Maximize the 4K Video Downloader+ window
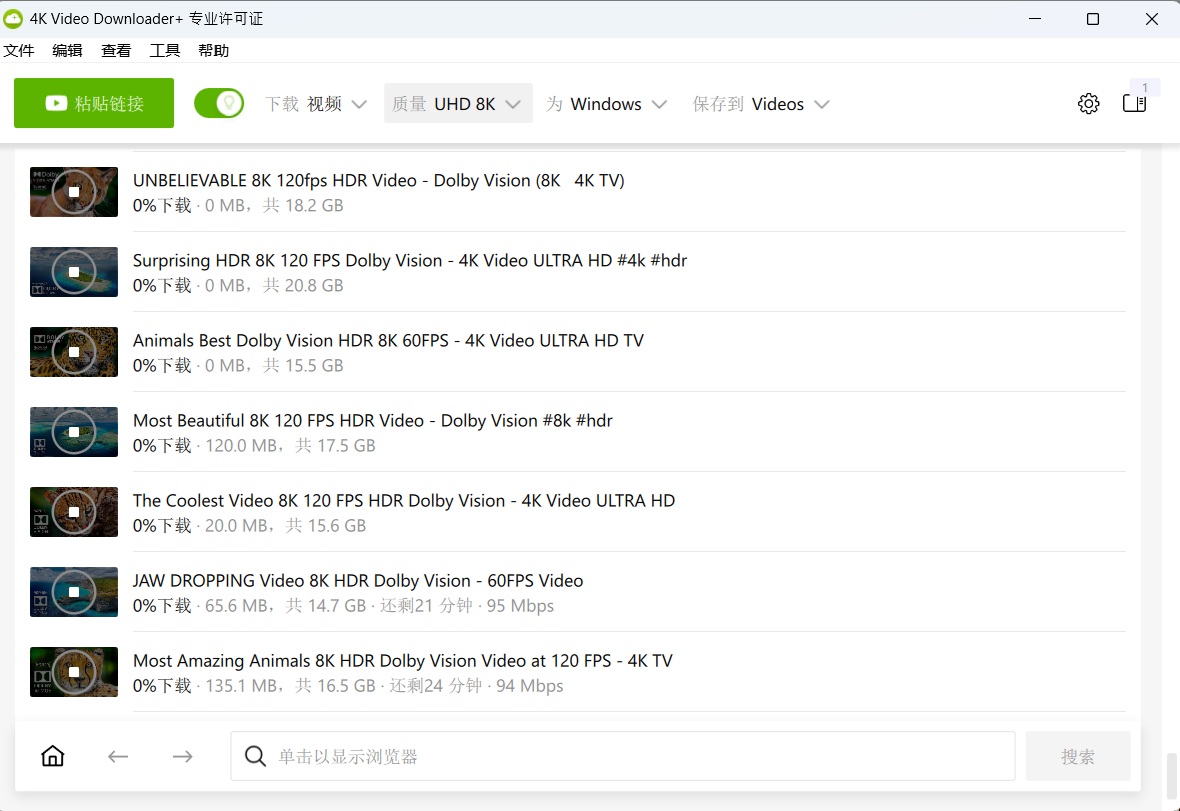 click(1093, 19)
